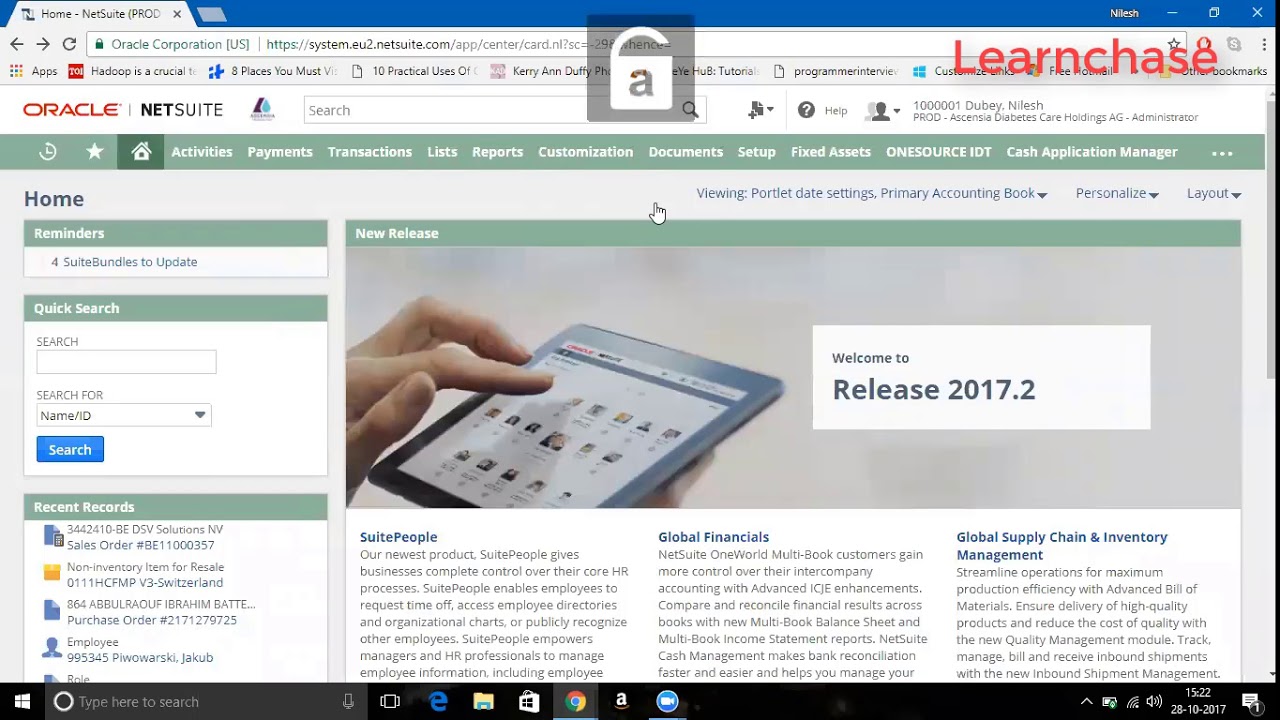Expand the Viewing portlet date settings dropdown
The image size is (1280, 720).
(x=872, y=193)
